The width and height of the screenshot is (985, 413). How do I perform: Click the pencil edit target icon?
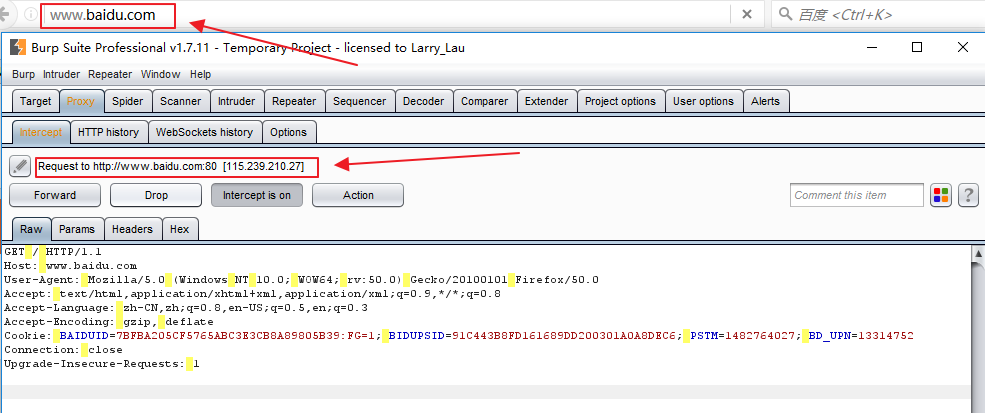(x=20, y=167)
